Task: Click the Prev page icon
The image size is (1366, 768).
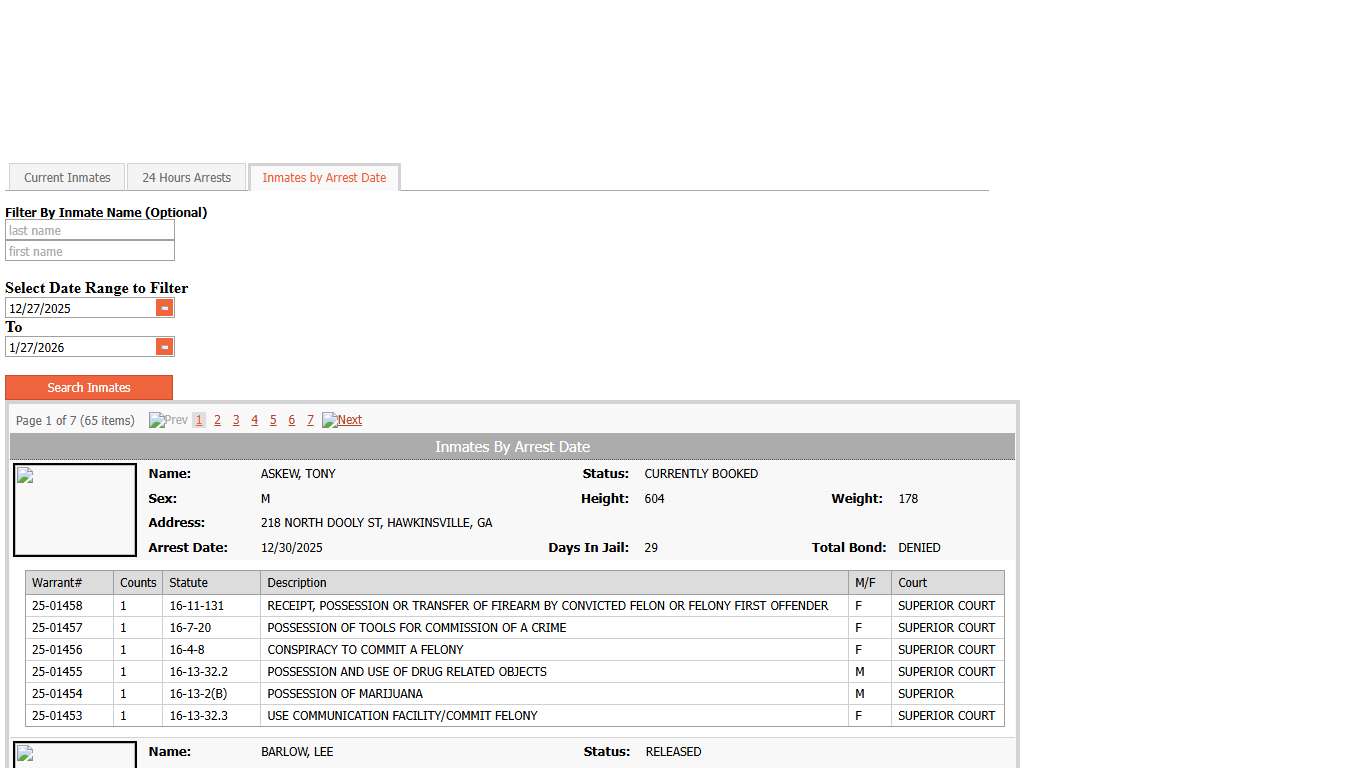Action: [168, 420]
